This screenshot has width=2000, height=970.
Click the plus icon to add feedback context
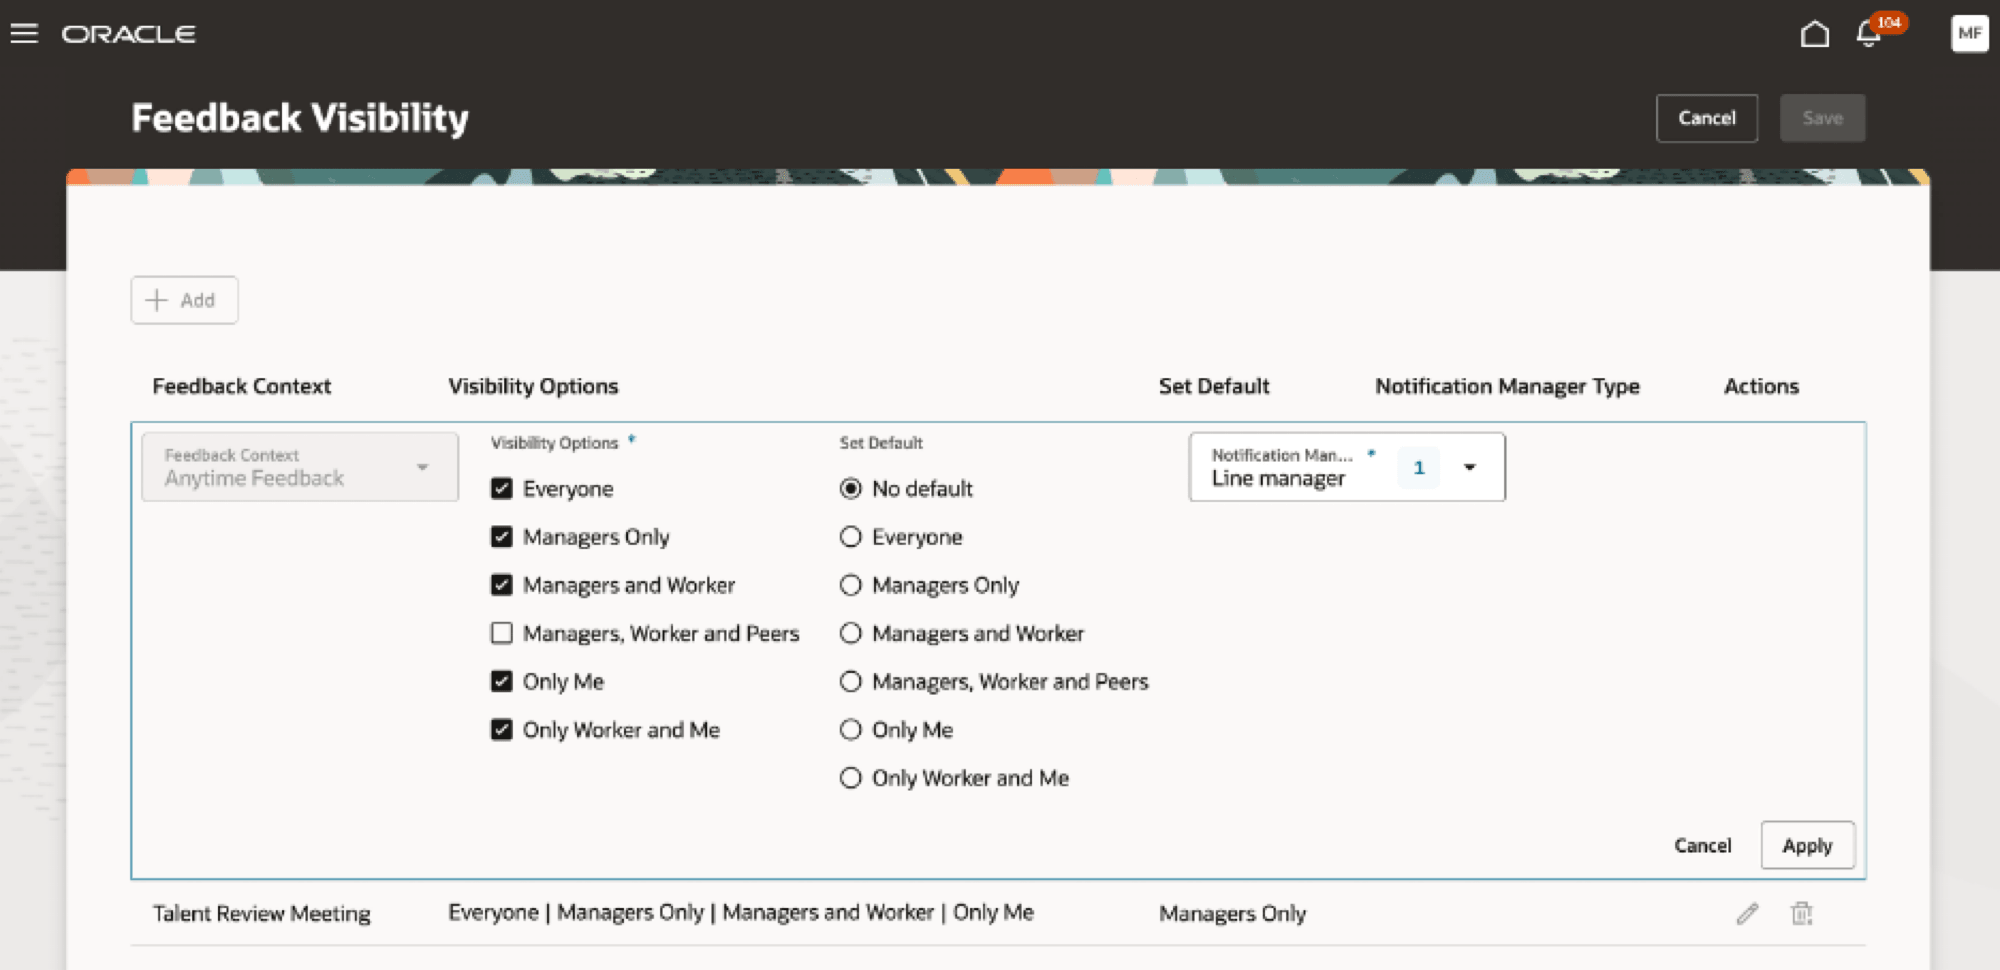[x=157, y=299]
